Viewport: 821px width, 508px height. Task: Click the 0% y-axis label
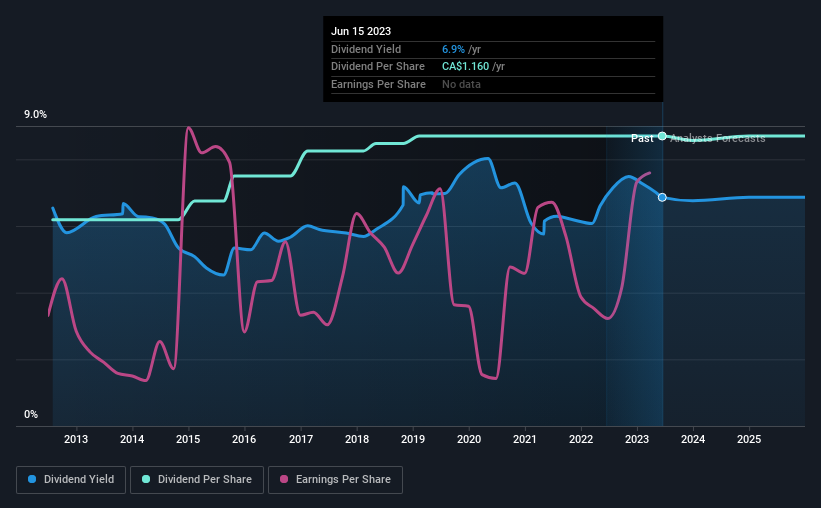pos(31,414)
